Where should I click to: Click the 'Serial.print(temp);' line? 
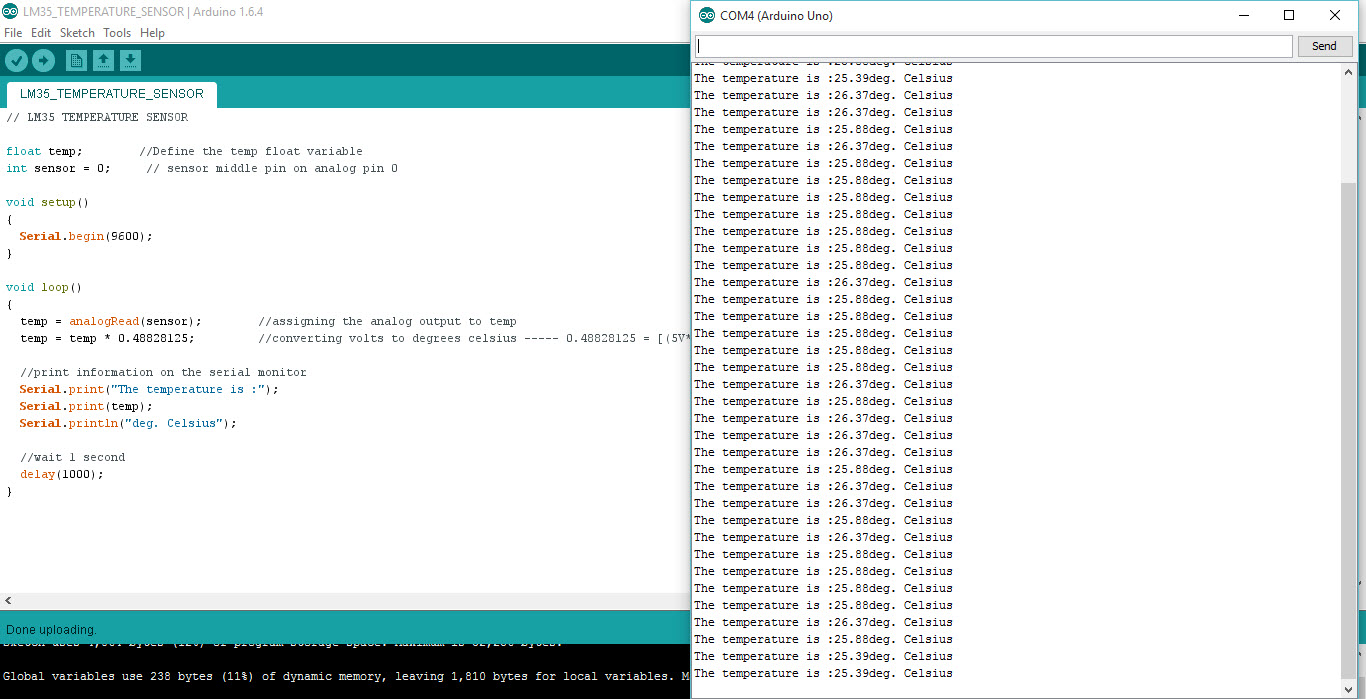(86, 406)
